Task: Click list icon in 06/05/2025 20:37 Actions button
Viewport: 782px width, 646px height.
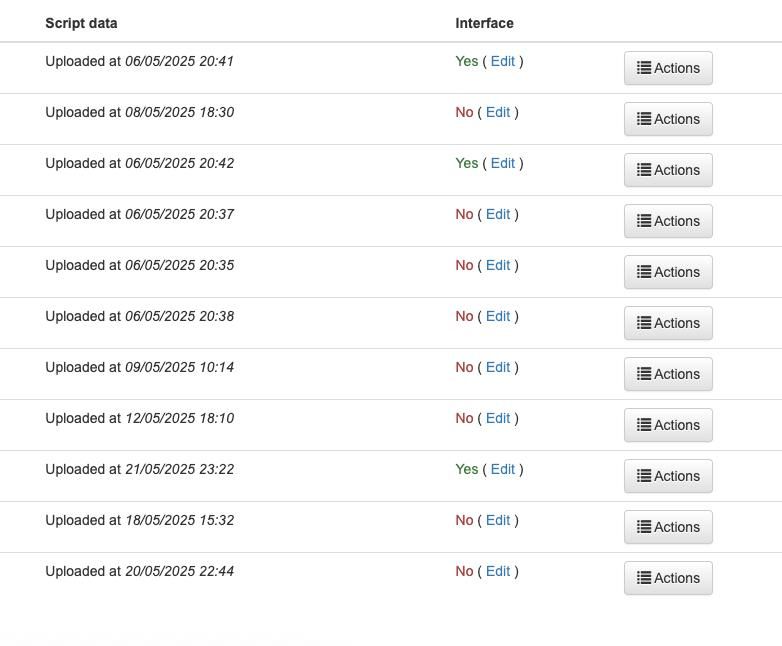Action: [645, 221]
